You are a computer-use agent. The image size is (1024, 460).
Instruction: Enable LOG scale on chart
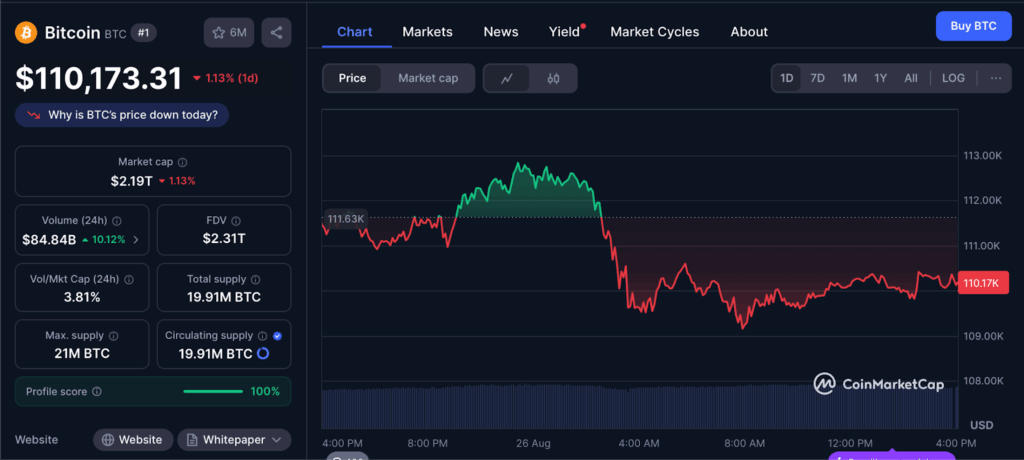(953, 78)
